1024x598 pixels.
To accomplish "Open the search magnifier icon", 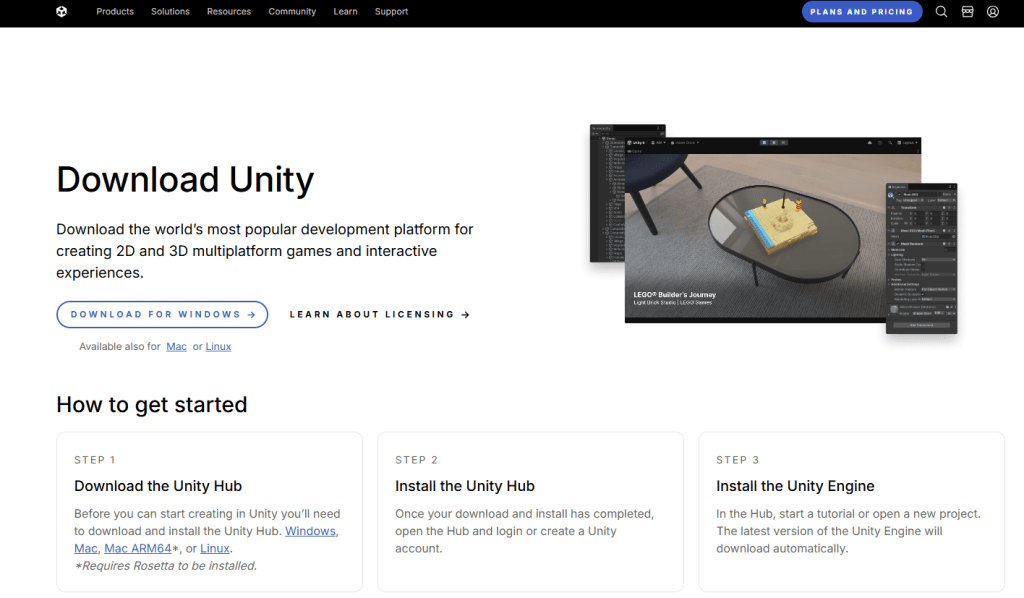I will (941, 12).
